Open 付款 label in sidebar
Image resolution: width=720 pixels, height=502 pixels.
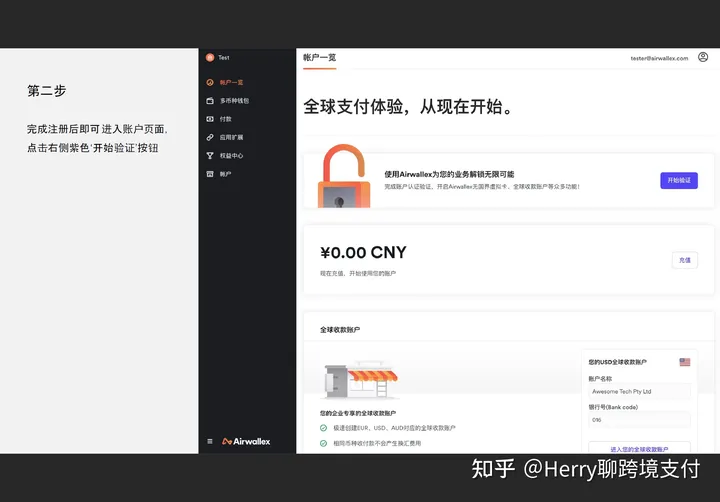pos(225,119)
